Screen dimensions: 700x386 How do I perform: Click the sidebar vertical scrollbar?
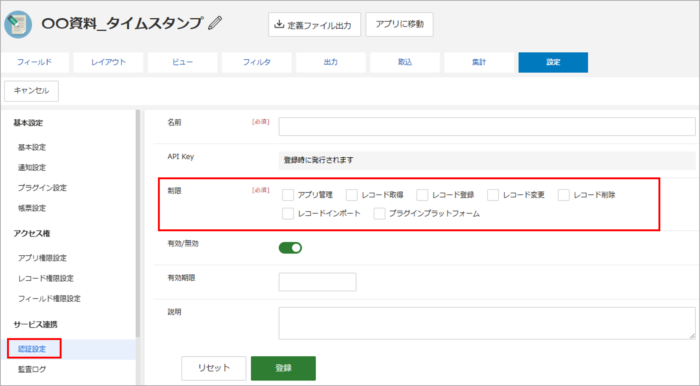pyautogui.click(x=138, y=223)
